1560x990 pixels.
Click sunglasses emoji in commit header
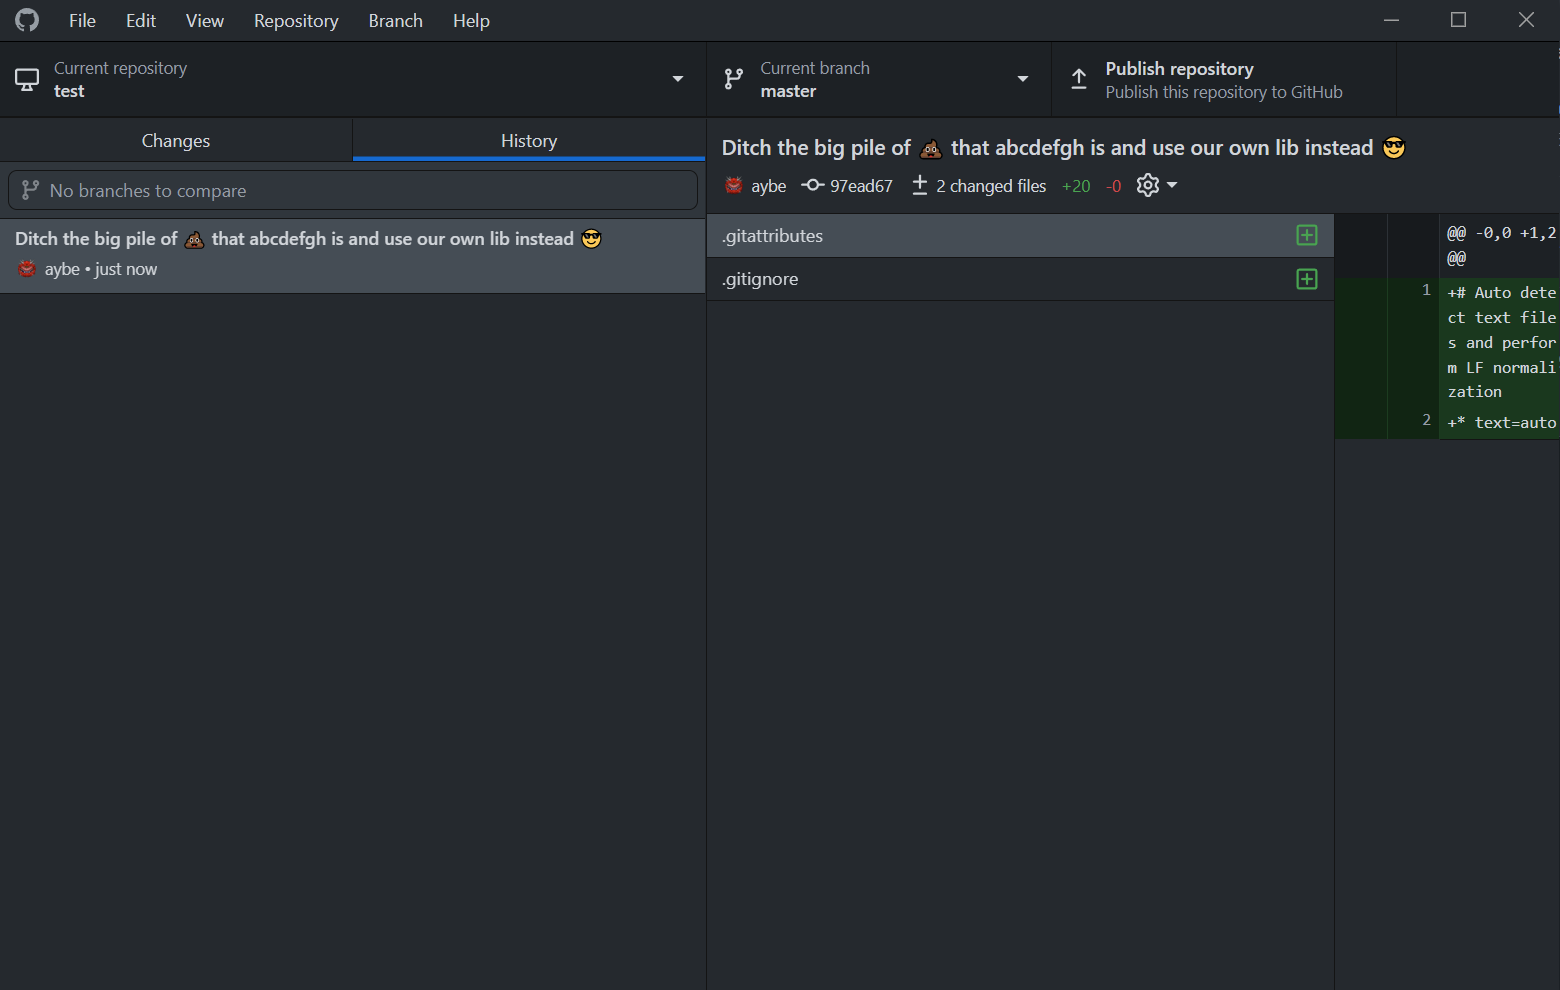pos(1394,148)
